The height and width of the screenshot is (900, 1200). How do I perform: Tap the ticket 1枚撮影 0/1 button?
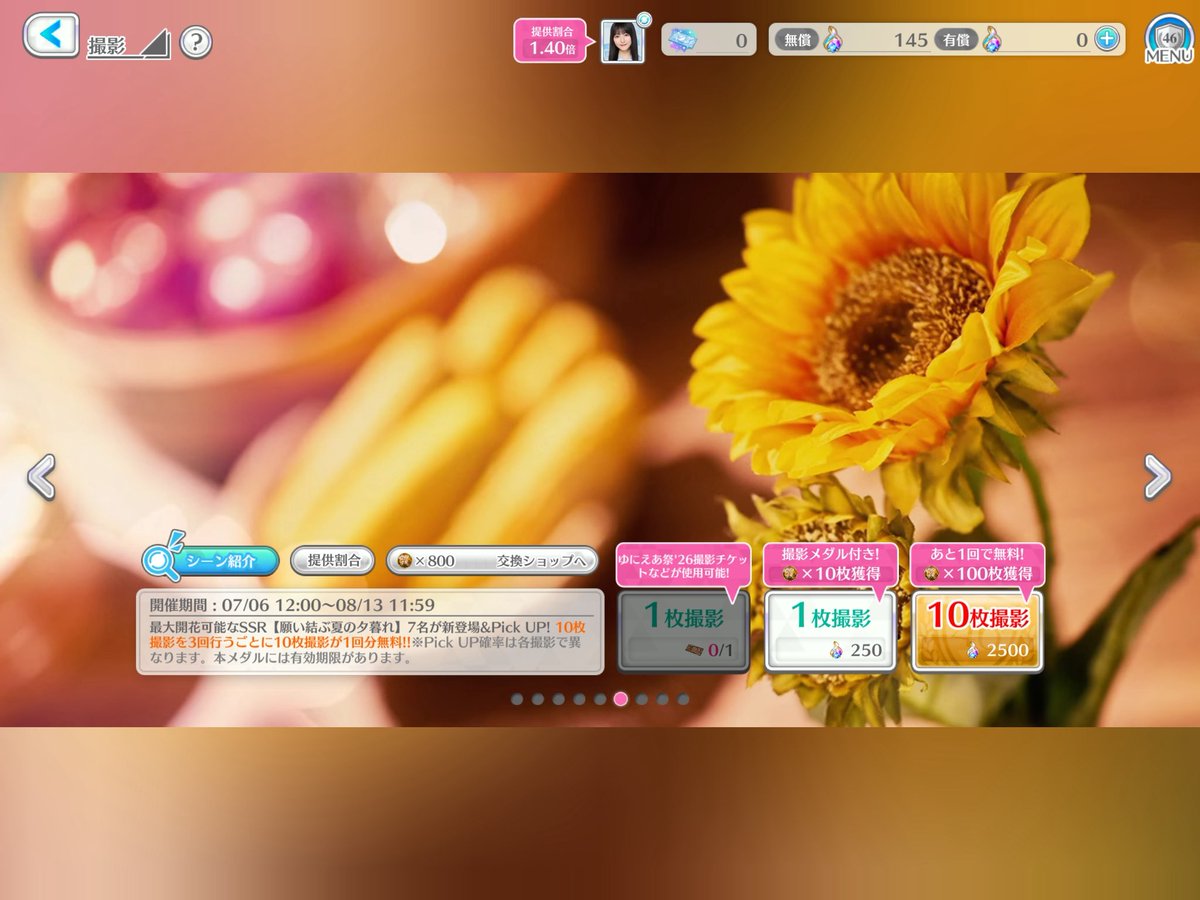click(x=683, y=631)
